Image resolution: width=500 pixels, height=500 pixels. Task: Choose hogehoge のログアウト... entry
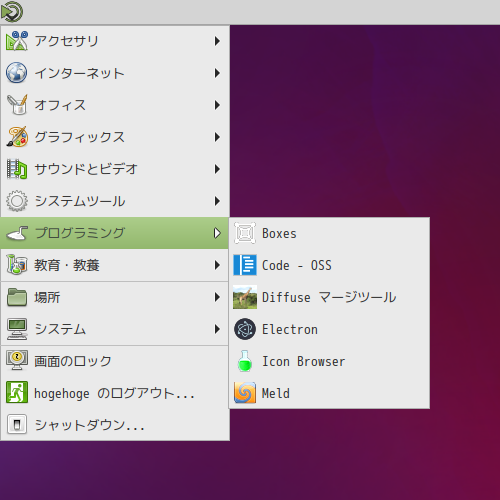point(115,393)
